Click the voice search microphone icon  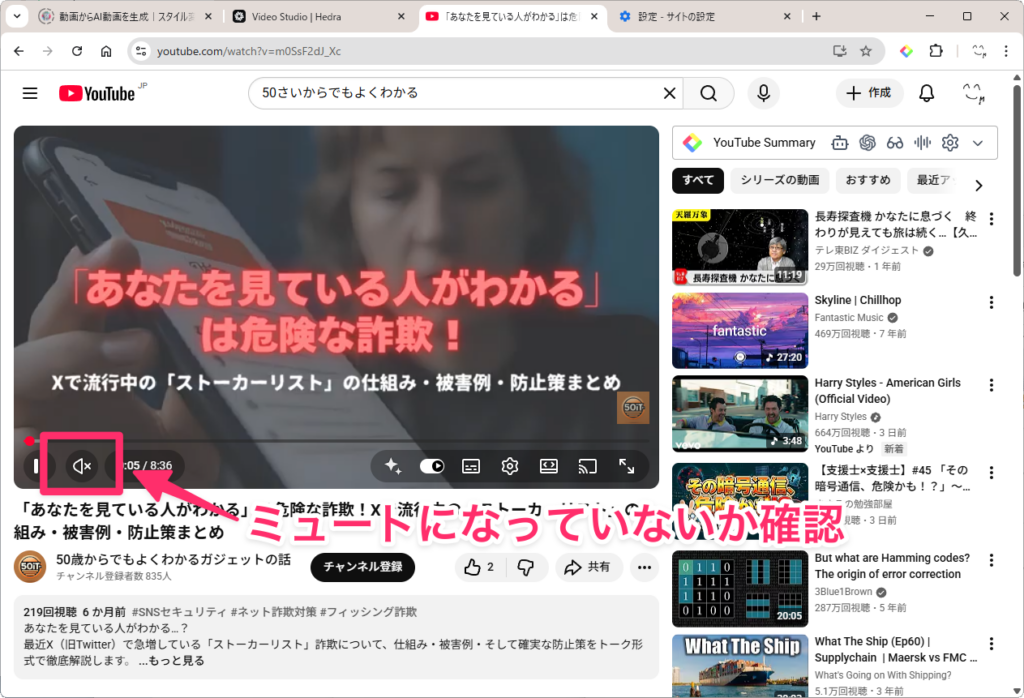764,93
